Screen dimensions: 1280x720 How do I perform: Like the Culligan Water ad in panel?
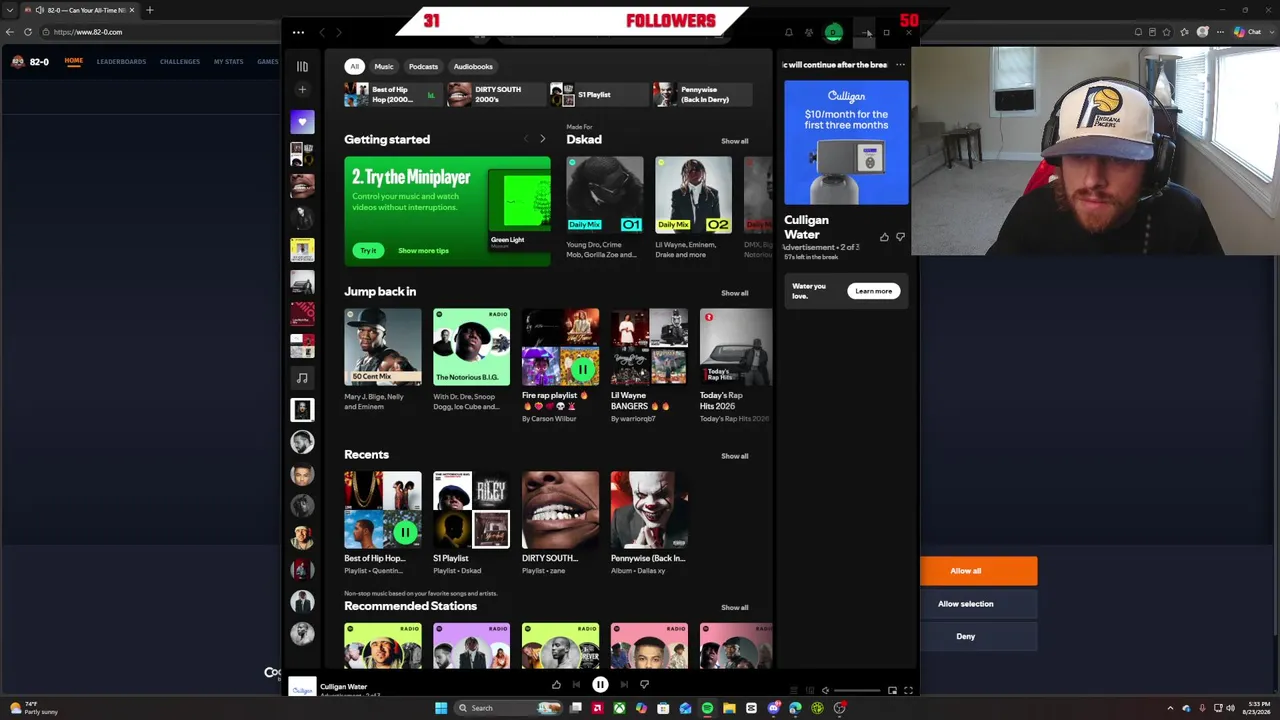click(x=884, y=237)
